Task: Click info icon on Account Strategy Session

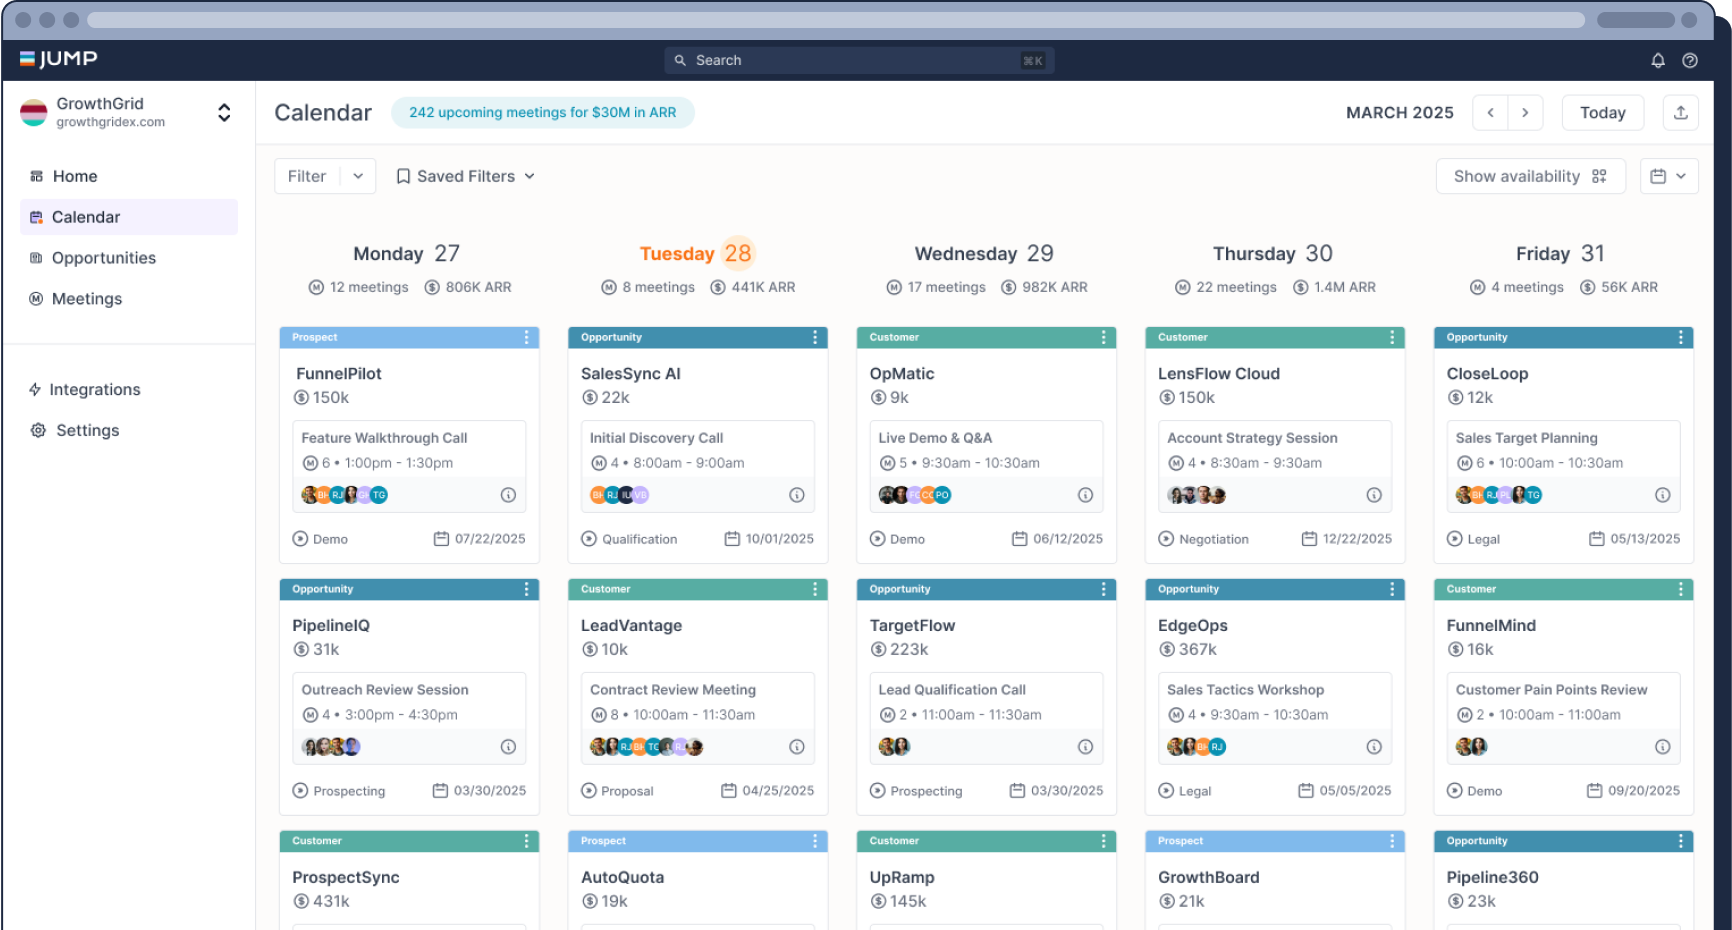Action: [1374, 495]
